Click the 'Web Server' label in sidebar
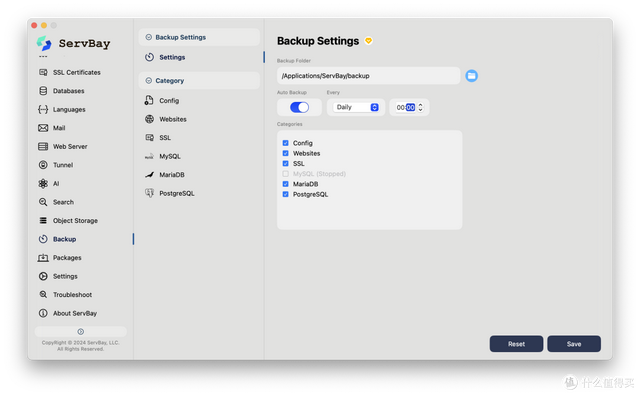 pyautogui.click(x=70, y=146)
